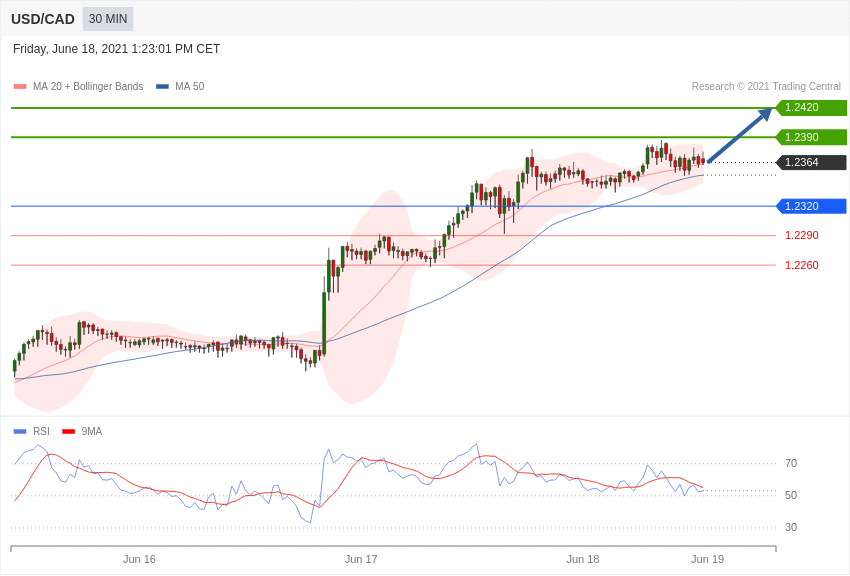Click the RSI legend label
Viewport: 850px width, 576px height.
41,431
